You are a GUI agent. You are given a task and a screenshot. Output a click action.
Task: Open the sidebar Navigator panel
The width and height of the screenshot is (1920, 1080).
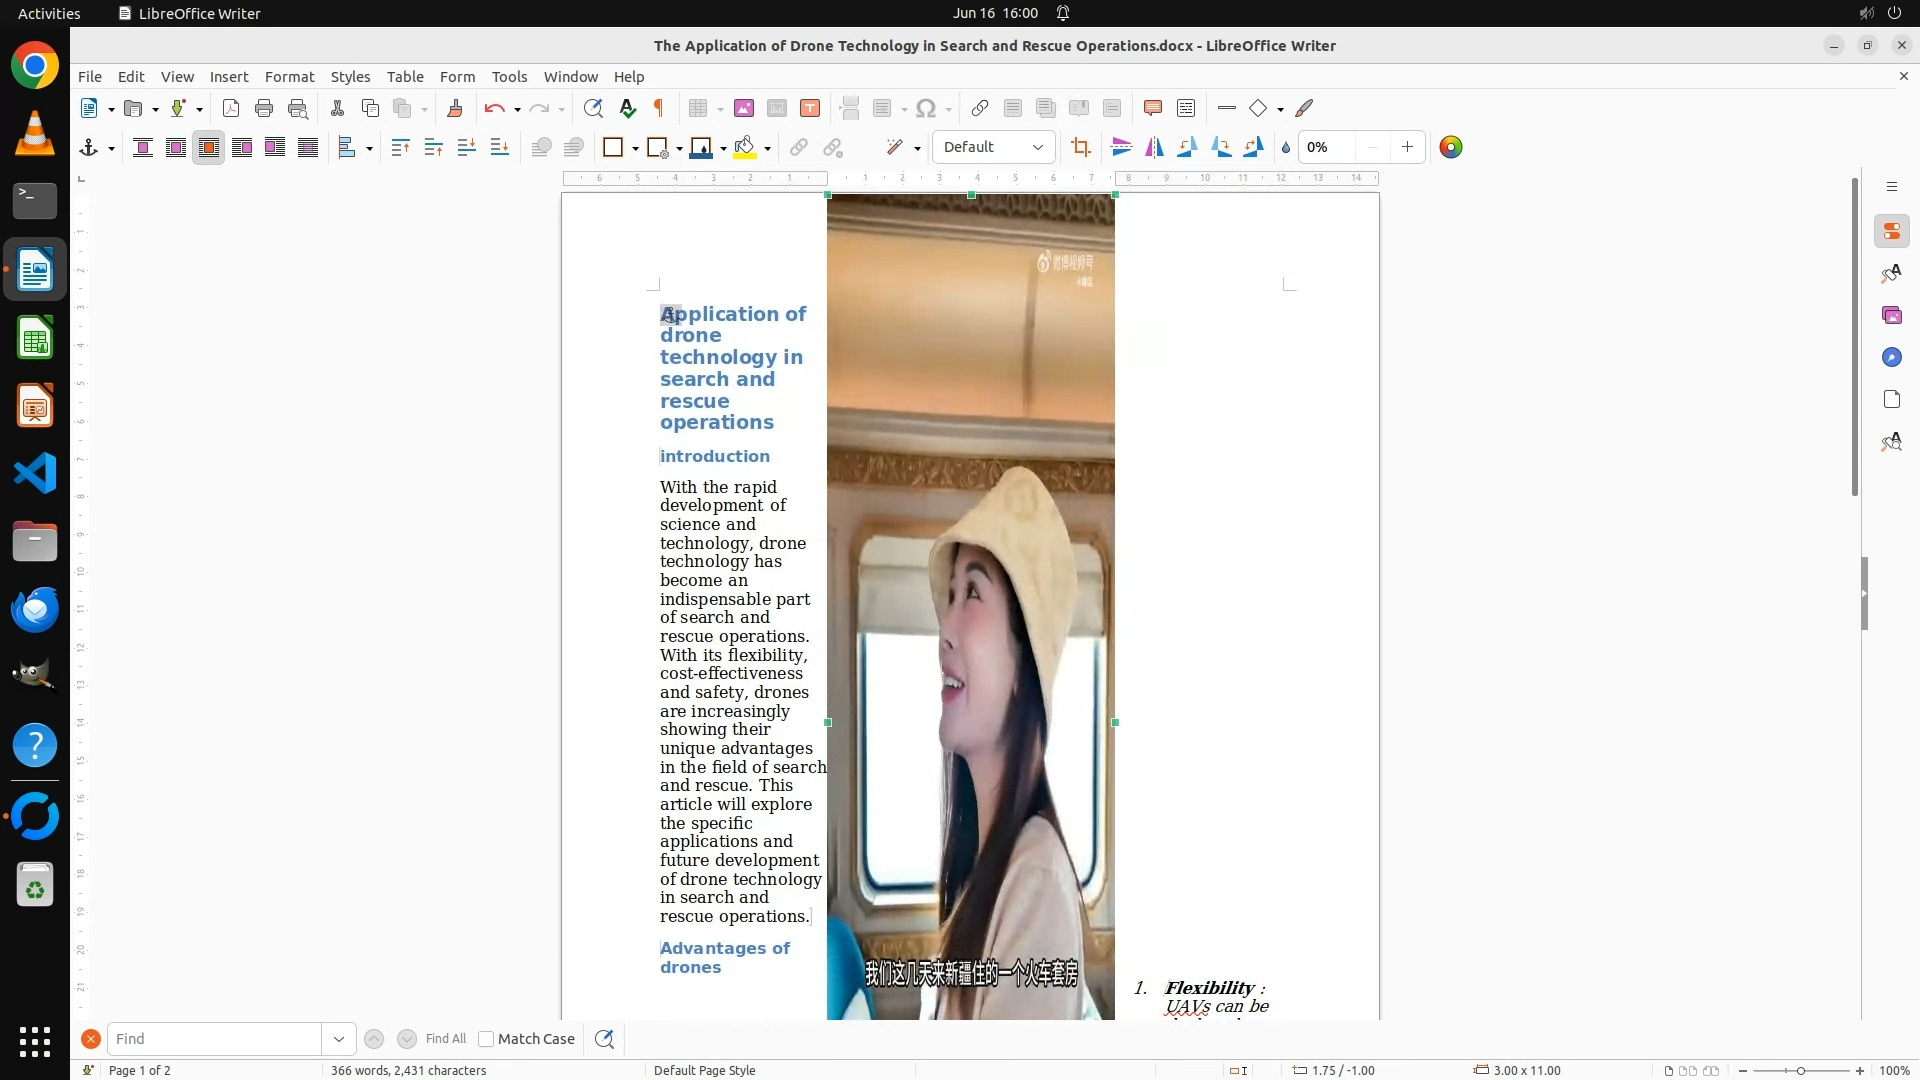[1891, 358]
